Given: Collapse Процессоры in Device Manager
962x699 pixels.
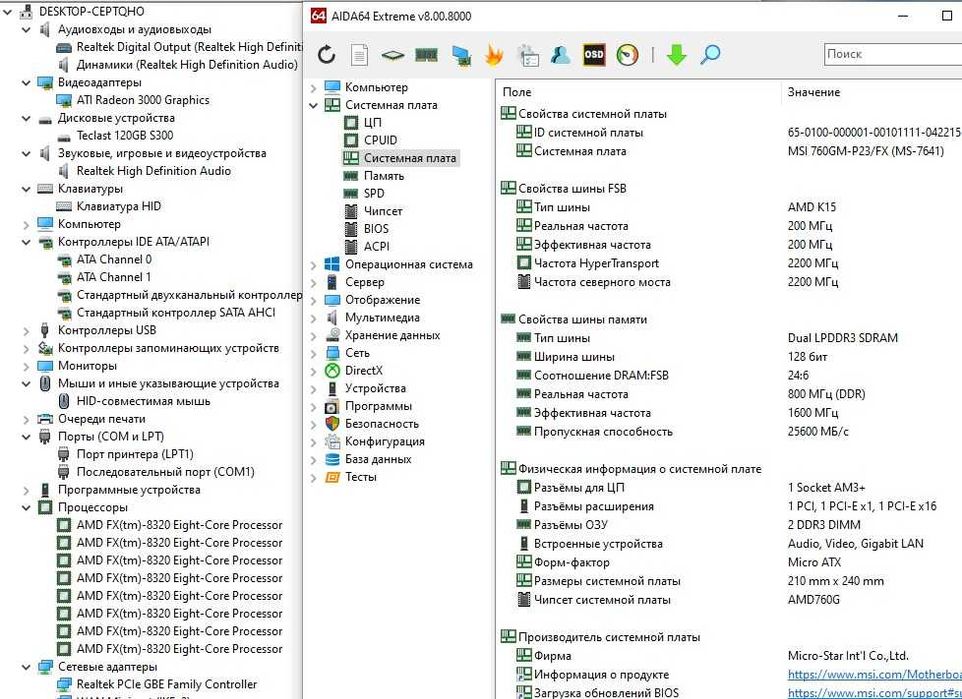Looking at the screenshot, I should coord(26,508).
